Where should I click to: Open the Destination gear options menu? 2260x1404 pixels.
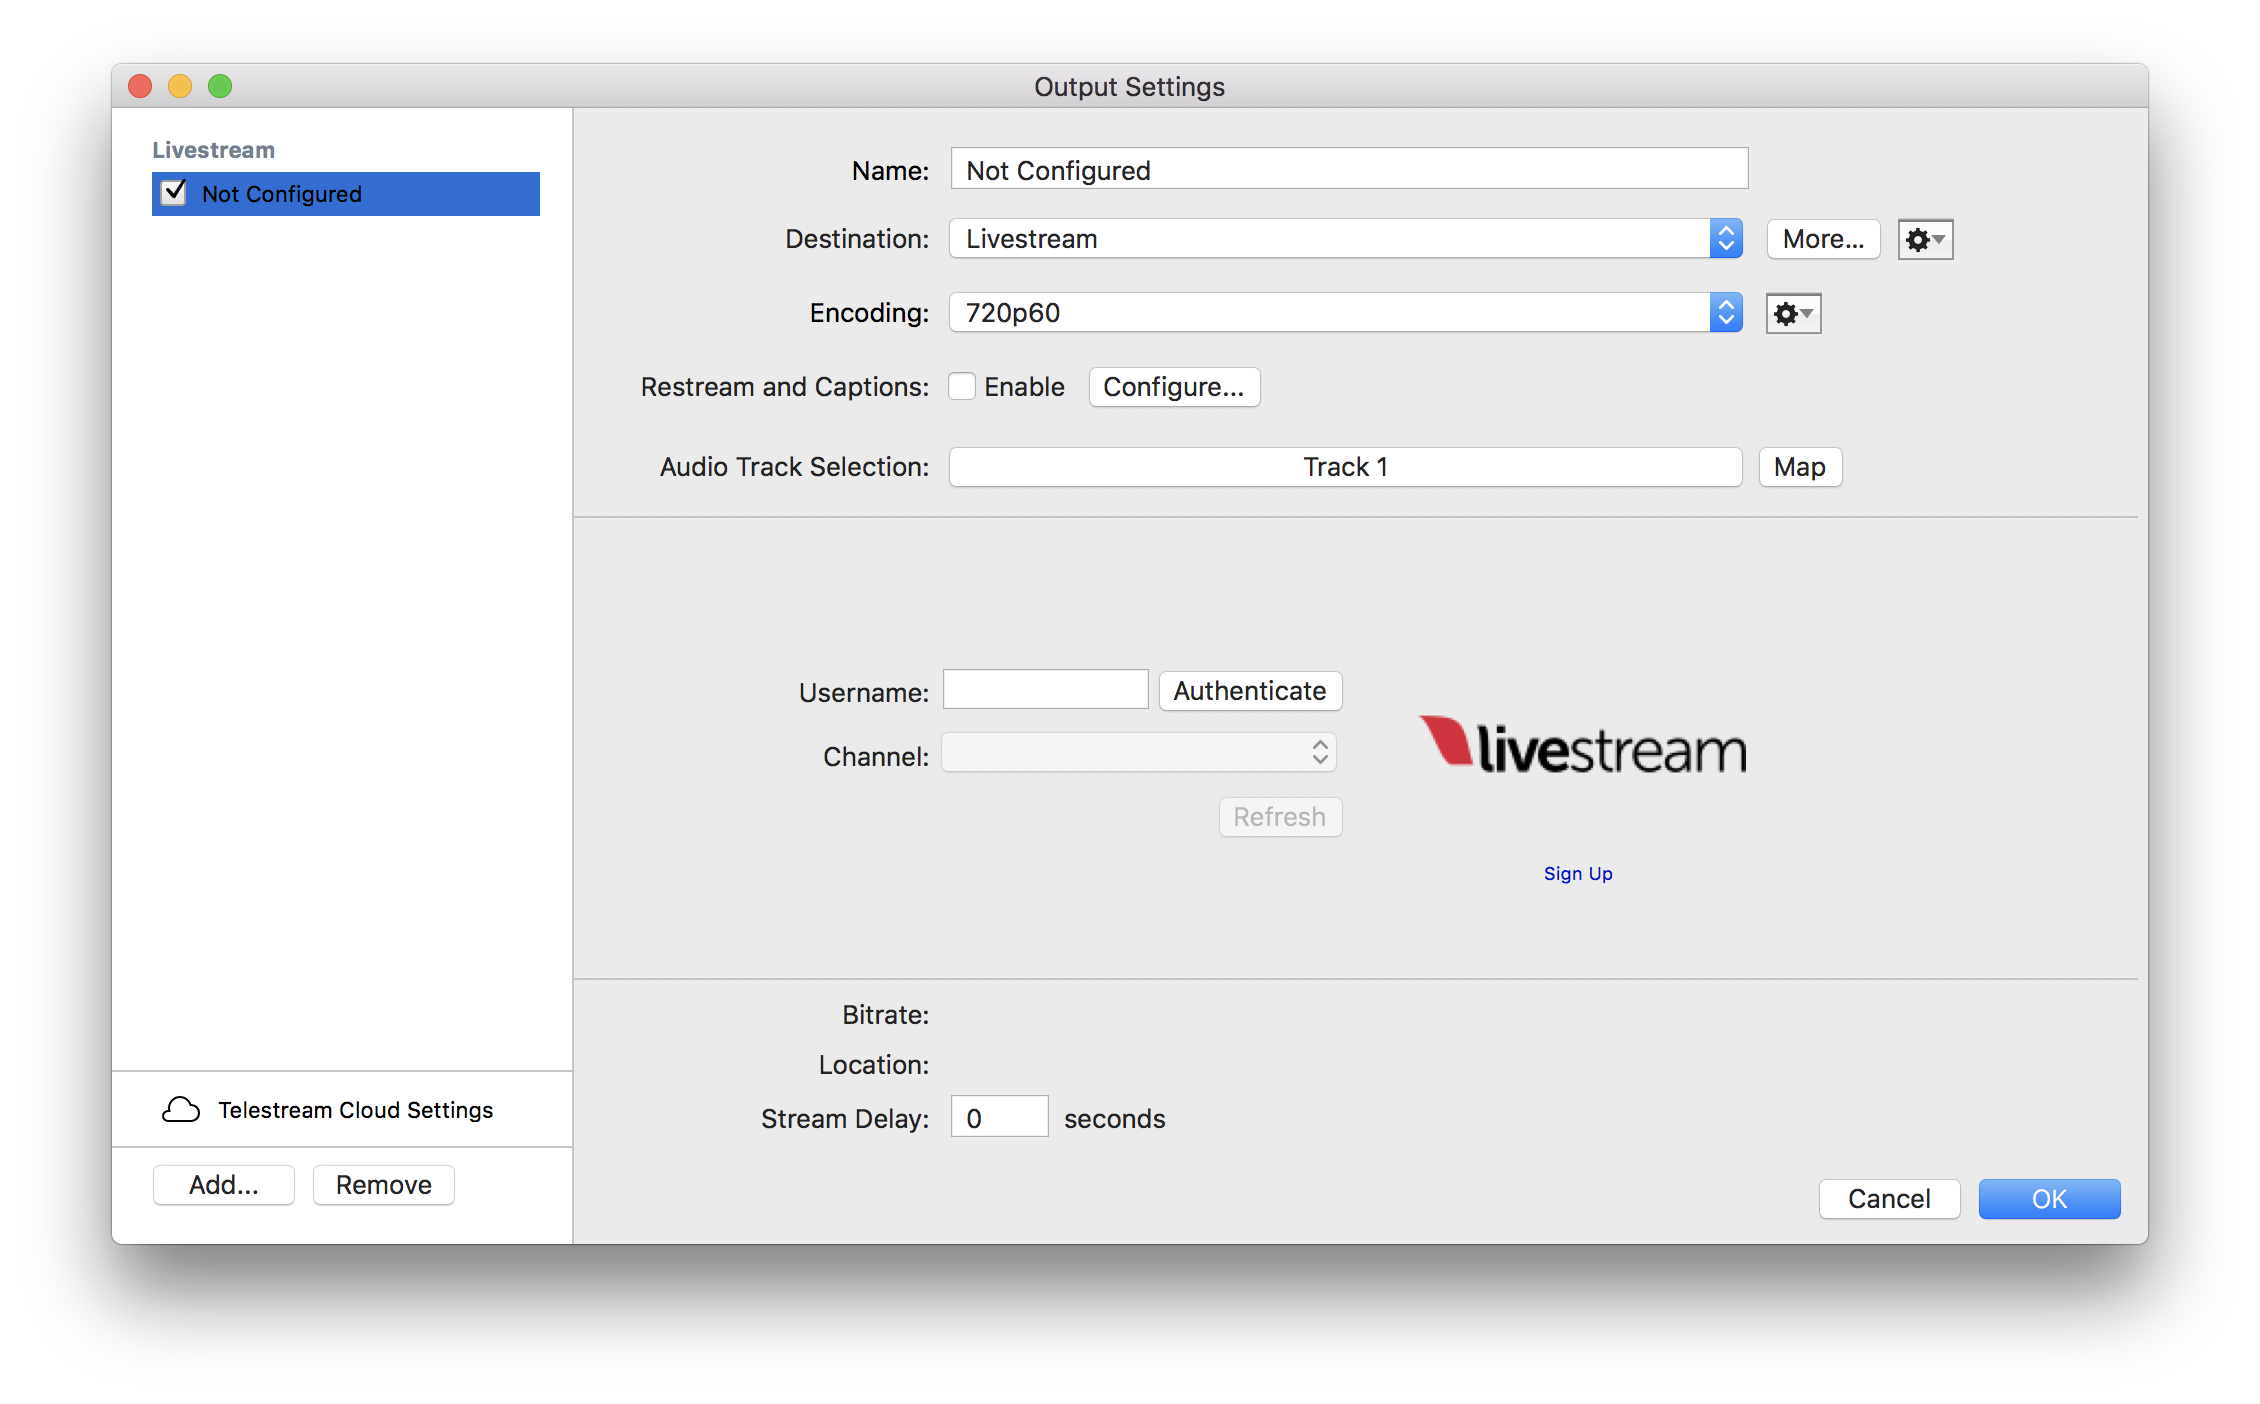[1925, 240]
